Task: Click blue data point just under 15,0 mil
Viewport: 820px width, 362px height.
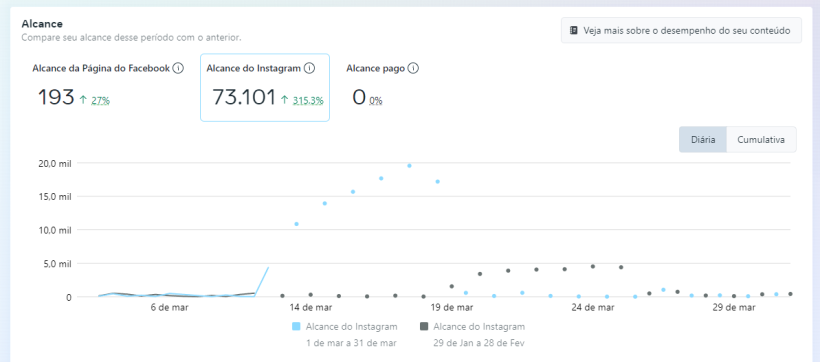Action: 325,203
